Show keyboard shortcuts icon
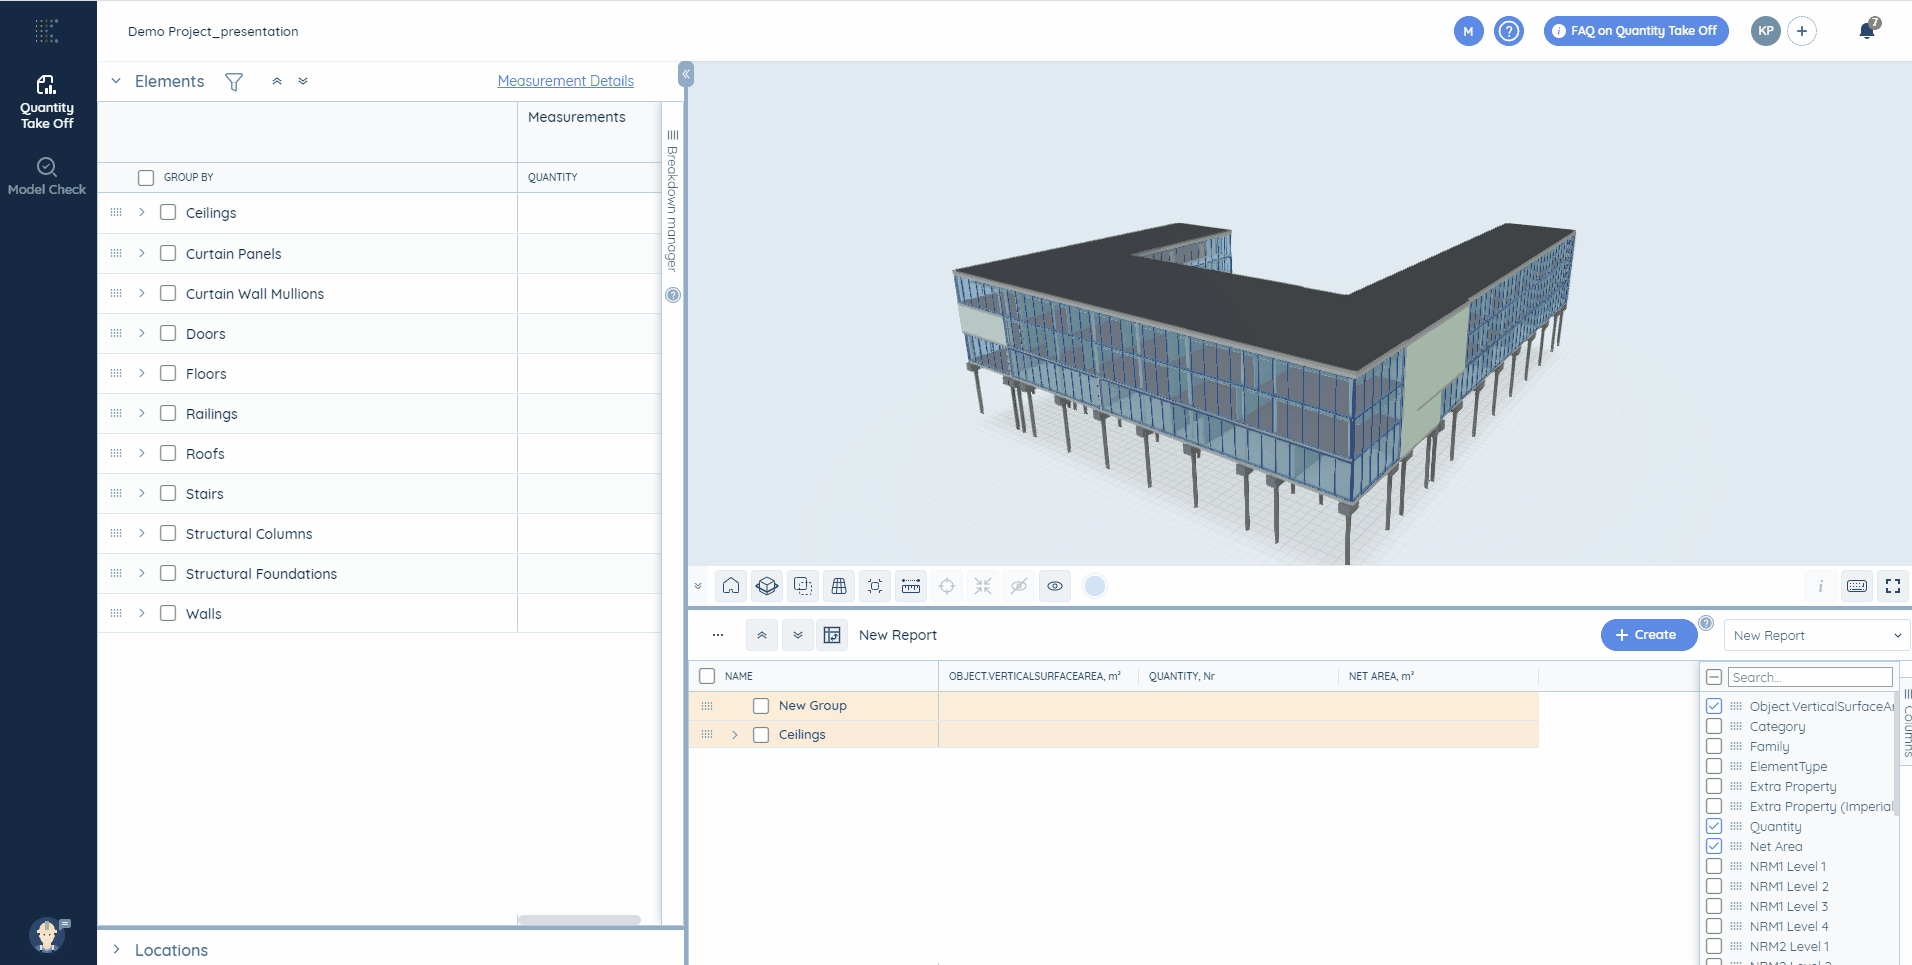 (x=1857, y=586)
